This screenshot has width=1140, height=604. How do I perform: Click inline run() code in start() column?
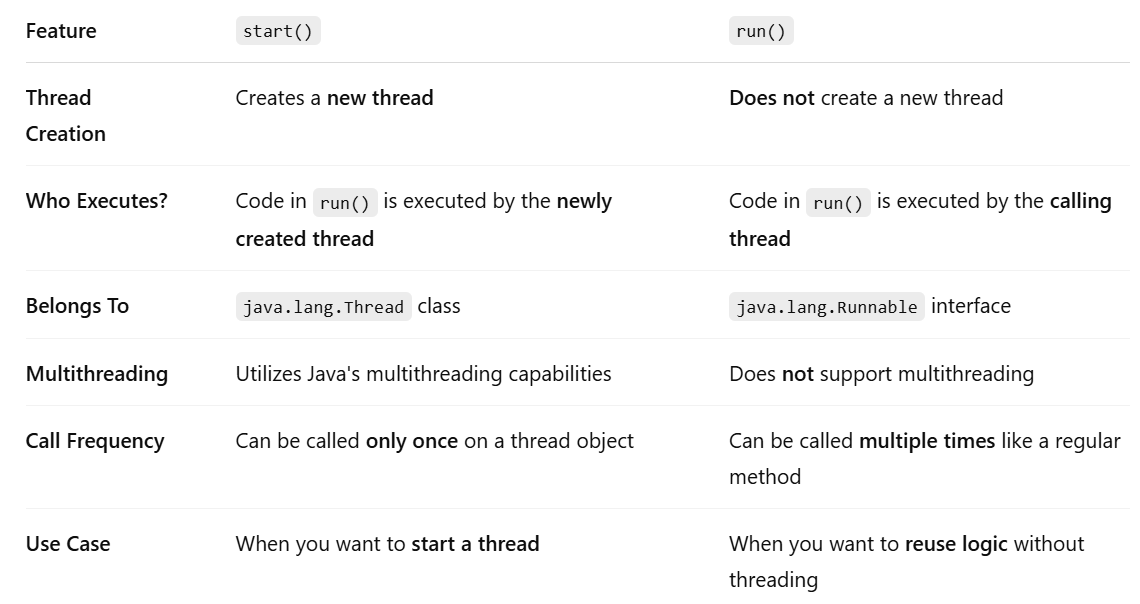345,202
